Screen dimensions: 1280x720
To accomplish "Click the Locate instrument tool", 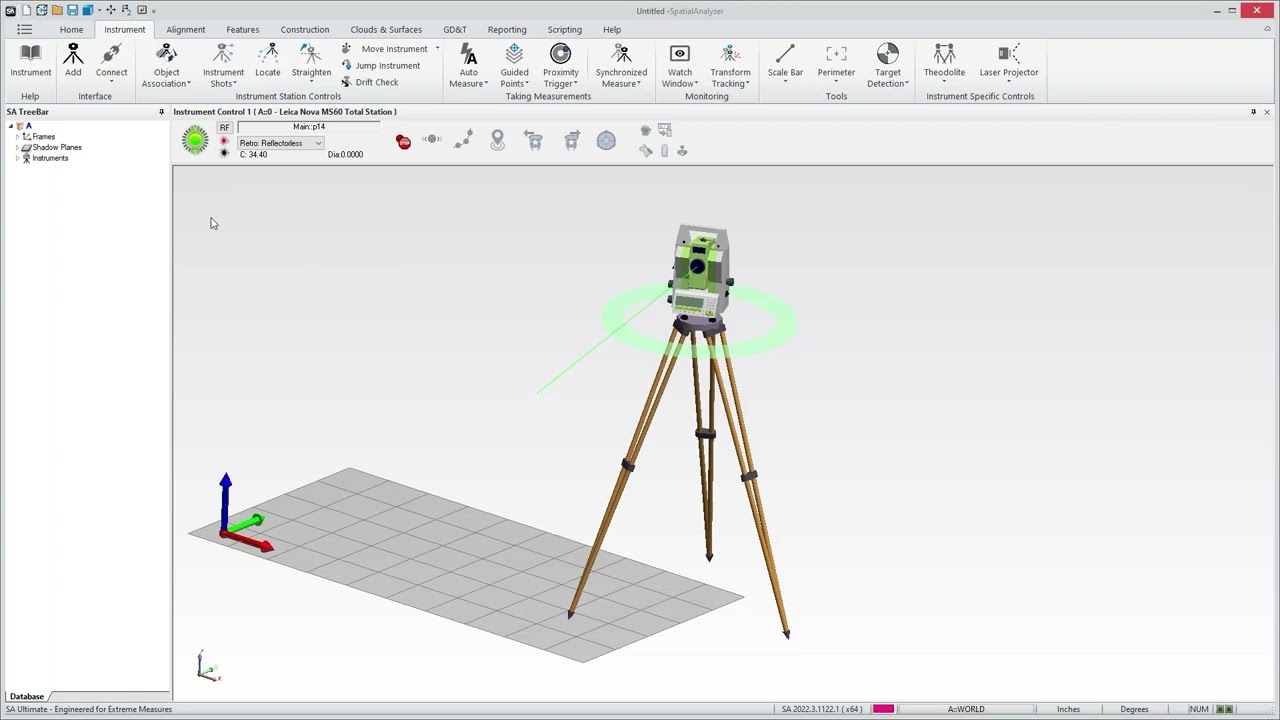I will point(267,61).
